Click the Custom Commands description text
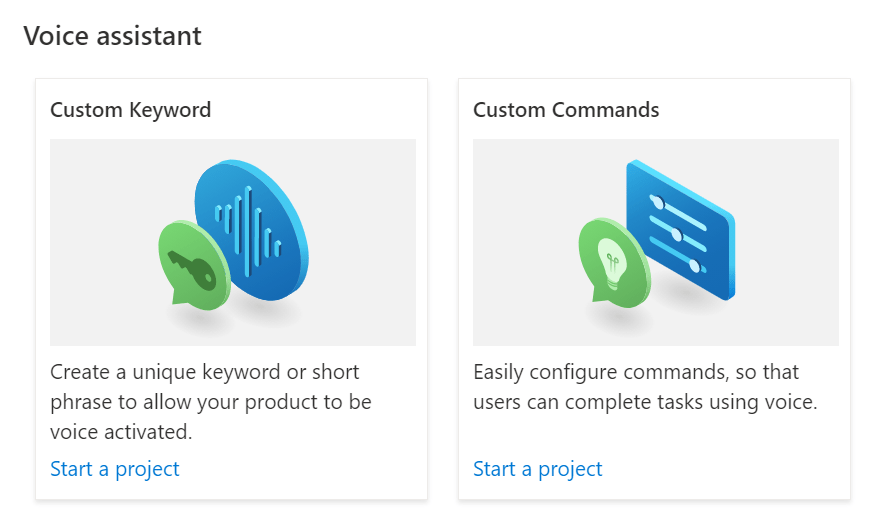 click(644, 388)
